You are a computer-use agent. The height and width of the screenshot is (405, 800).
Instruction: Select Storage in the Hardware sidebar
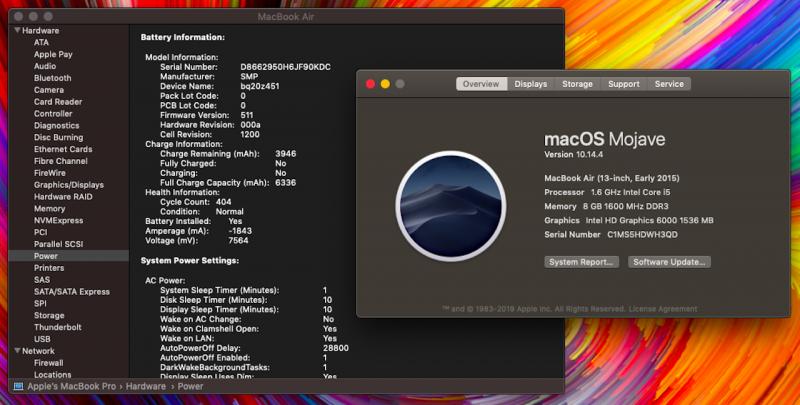[49, 315]
